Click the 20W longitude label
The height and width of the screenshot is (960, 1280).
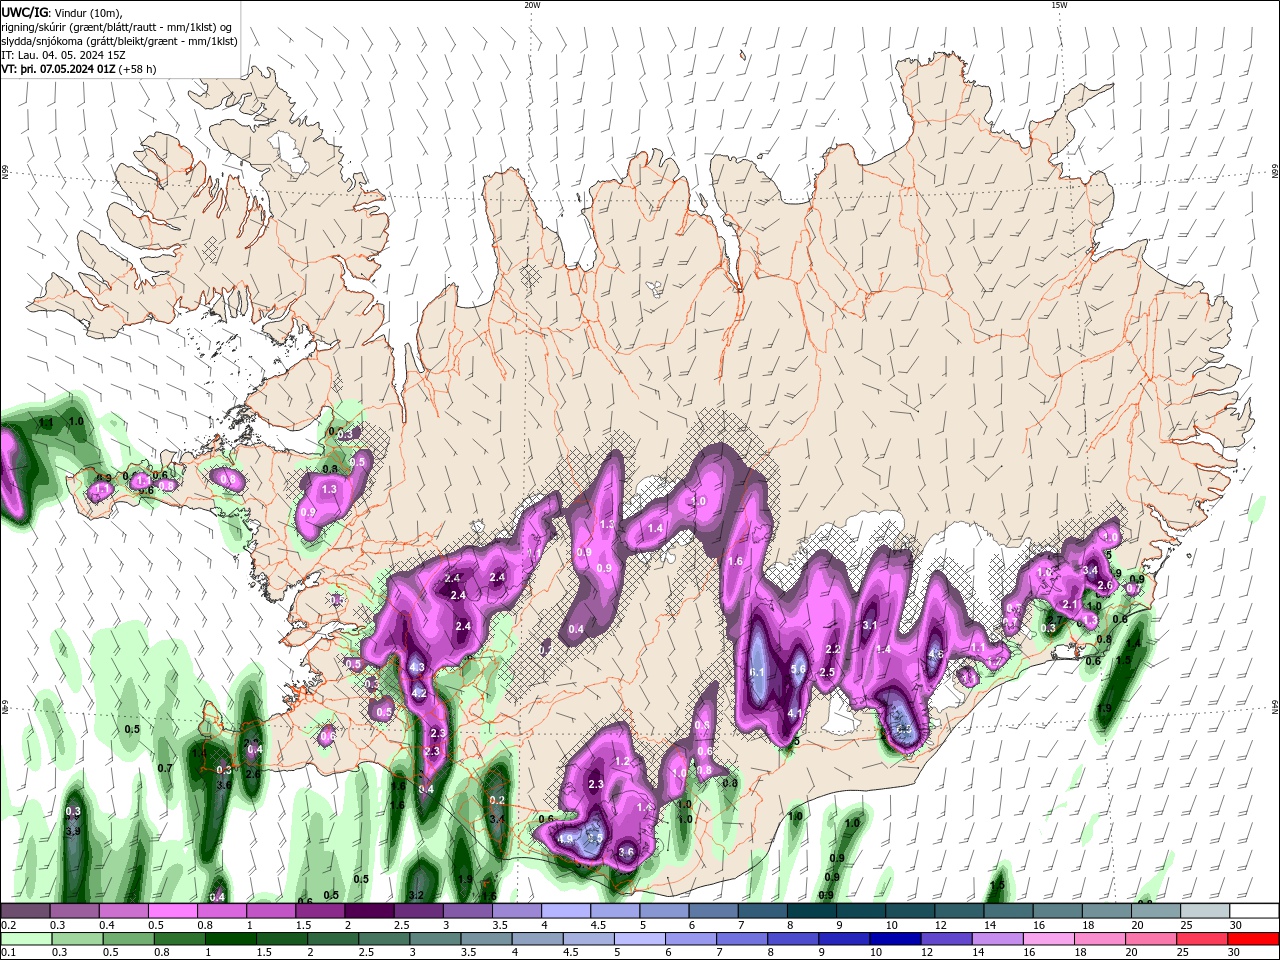[532, 5]
